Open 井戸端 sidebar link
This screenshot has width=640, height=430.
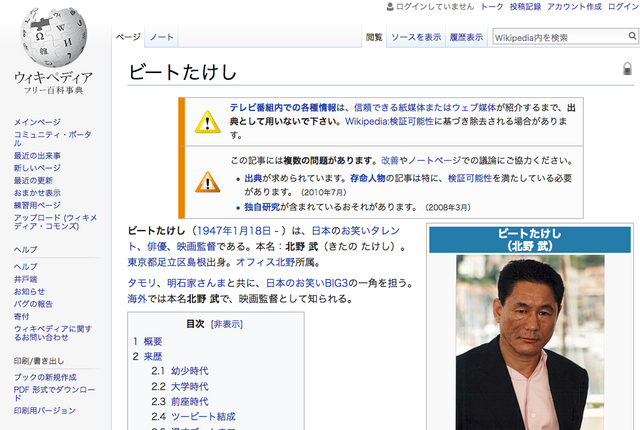click(25, 279)
